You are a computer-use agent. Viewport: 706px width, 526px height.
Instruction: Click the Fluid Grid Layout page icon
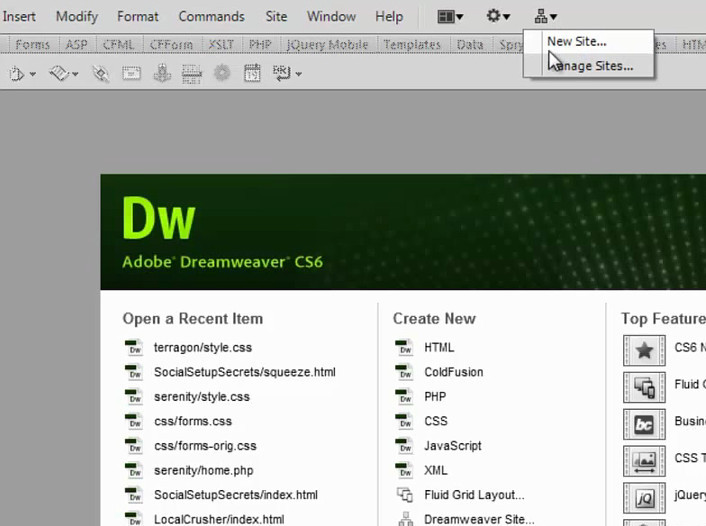coord(405,495)
